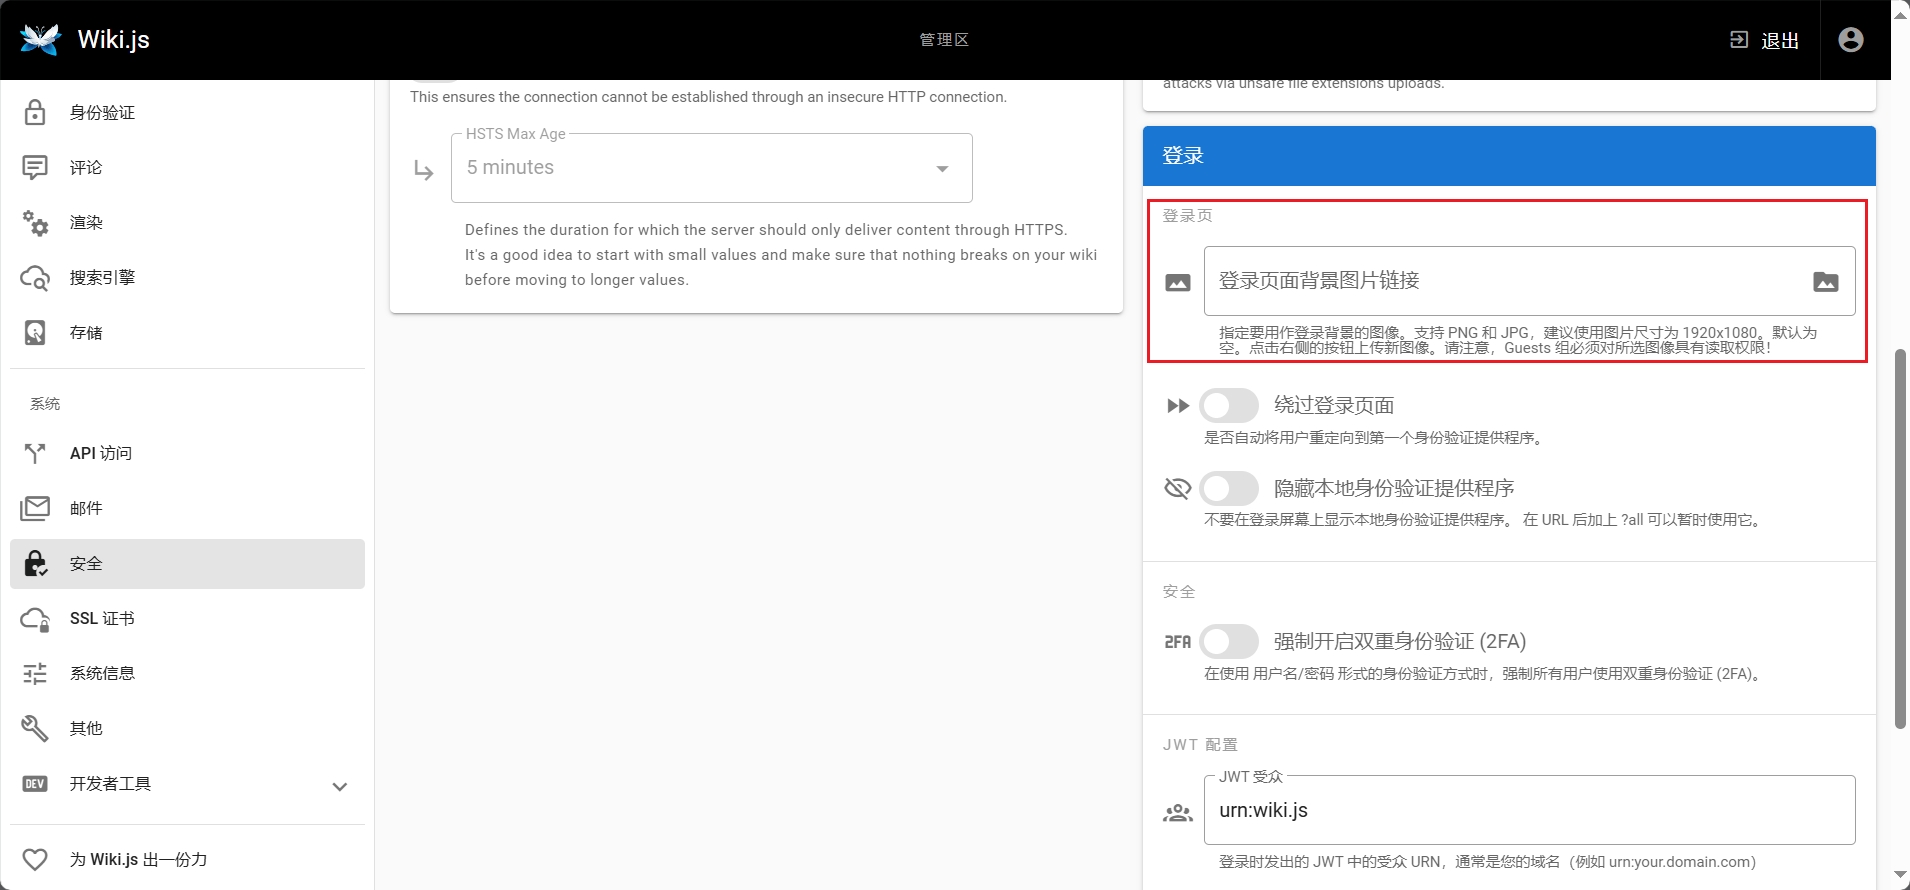This screenshot has width=1910, height=890.
Task: Toggle 隐藏本地身份验证提供程序 switch
Action: tap(1228, 488)
